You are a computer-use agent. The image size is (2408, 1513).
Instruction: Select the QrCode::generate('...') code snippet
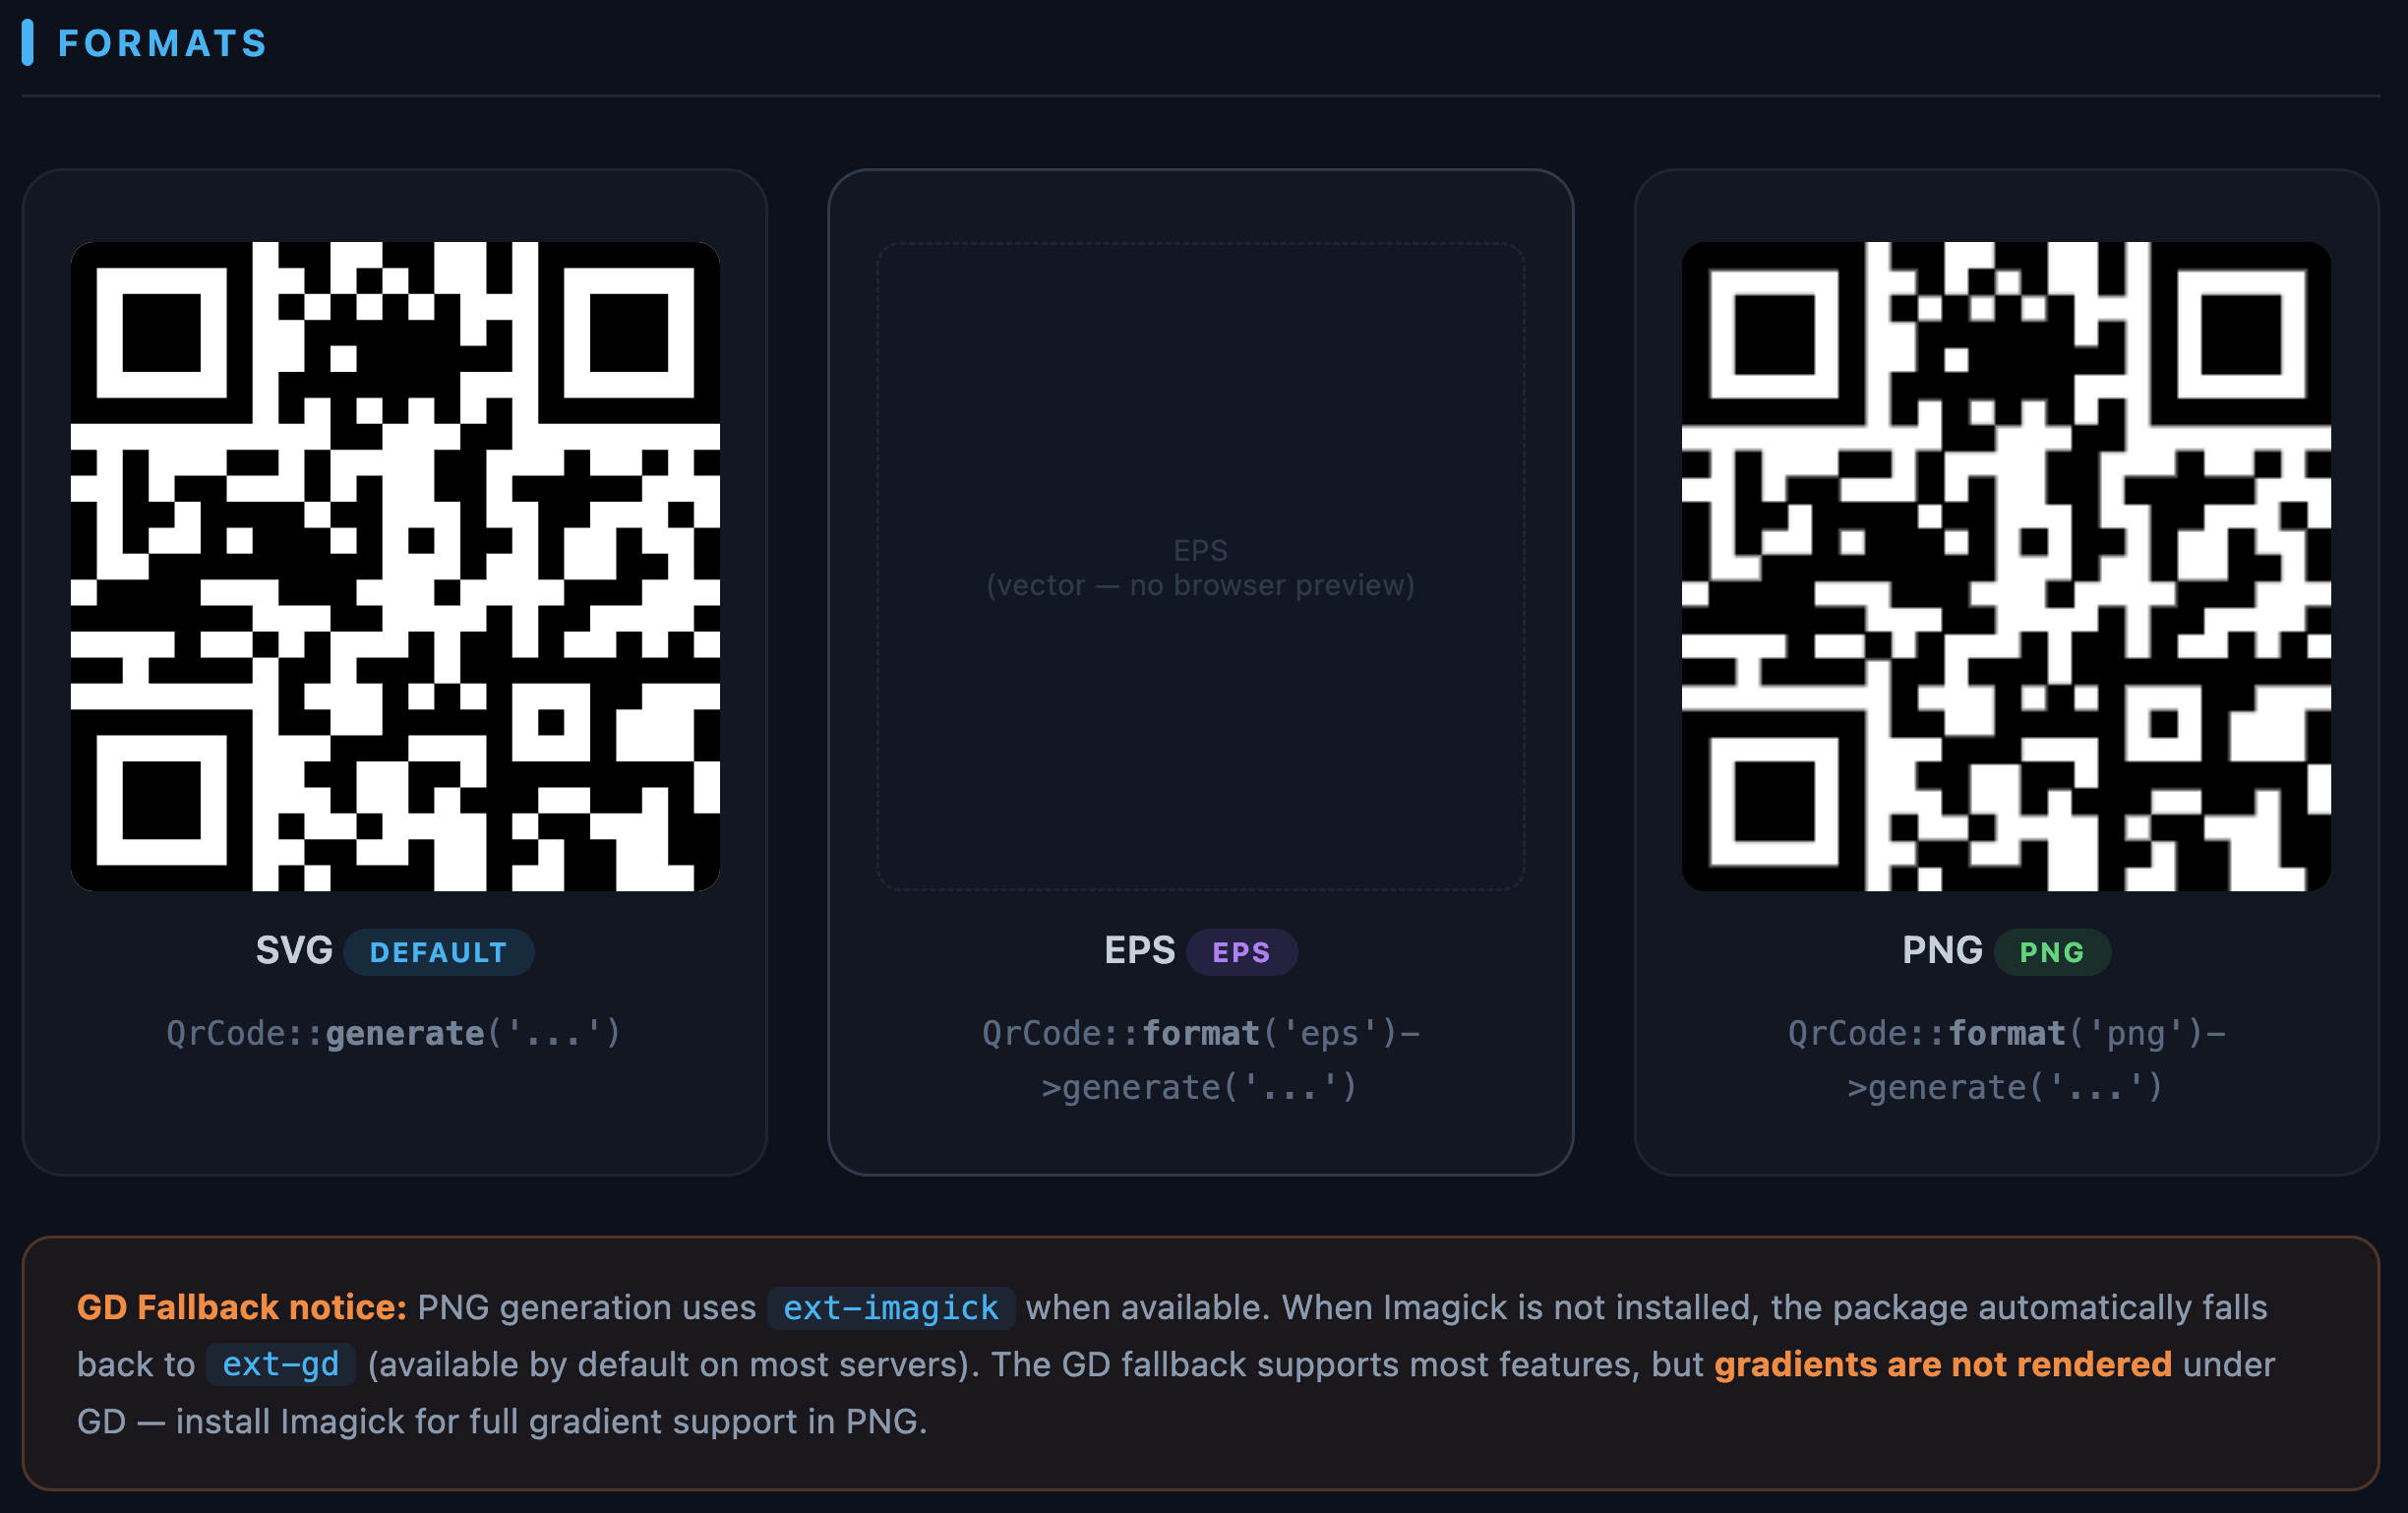point(394,1033)
